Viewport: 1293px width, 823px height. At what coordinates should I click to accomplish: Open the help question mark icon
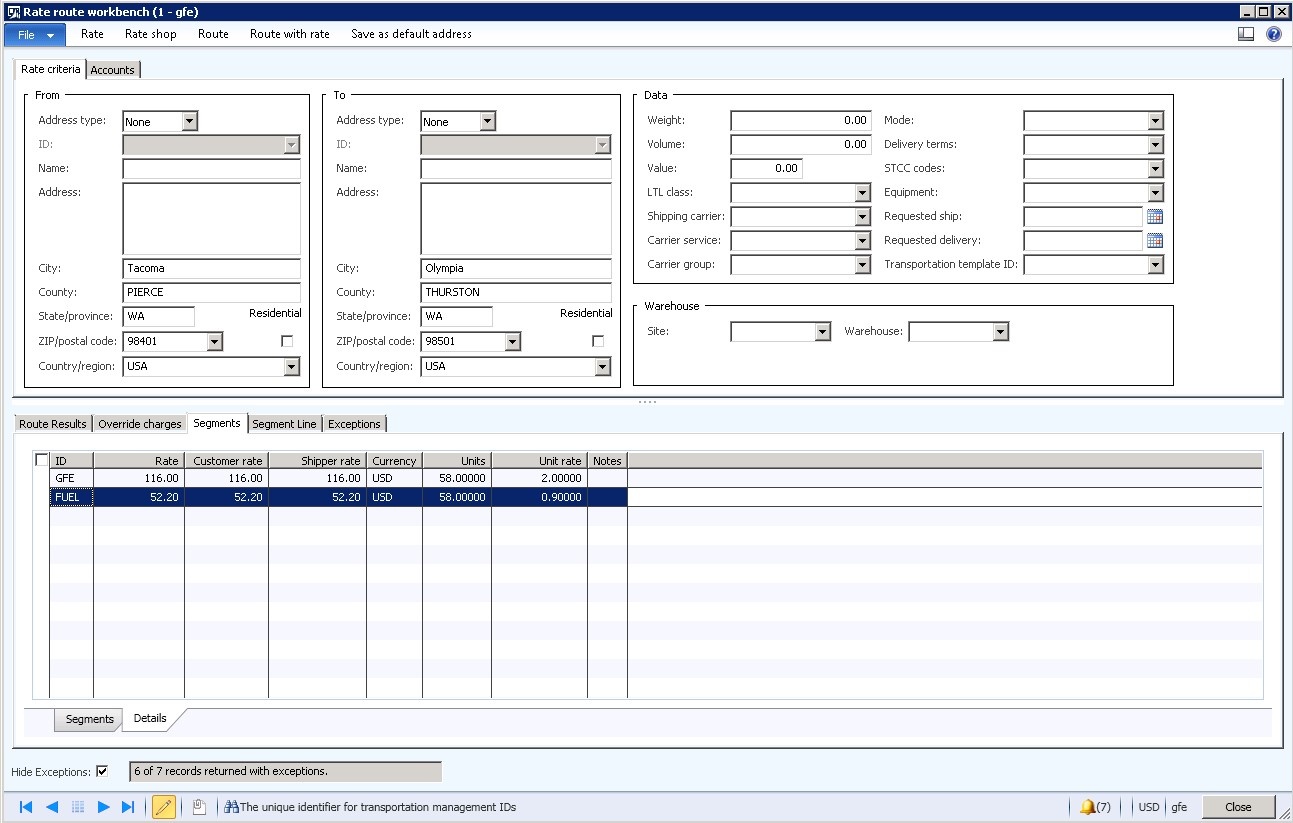coord(1273,34)
